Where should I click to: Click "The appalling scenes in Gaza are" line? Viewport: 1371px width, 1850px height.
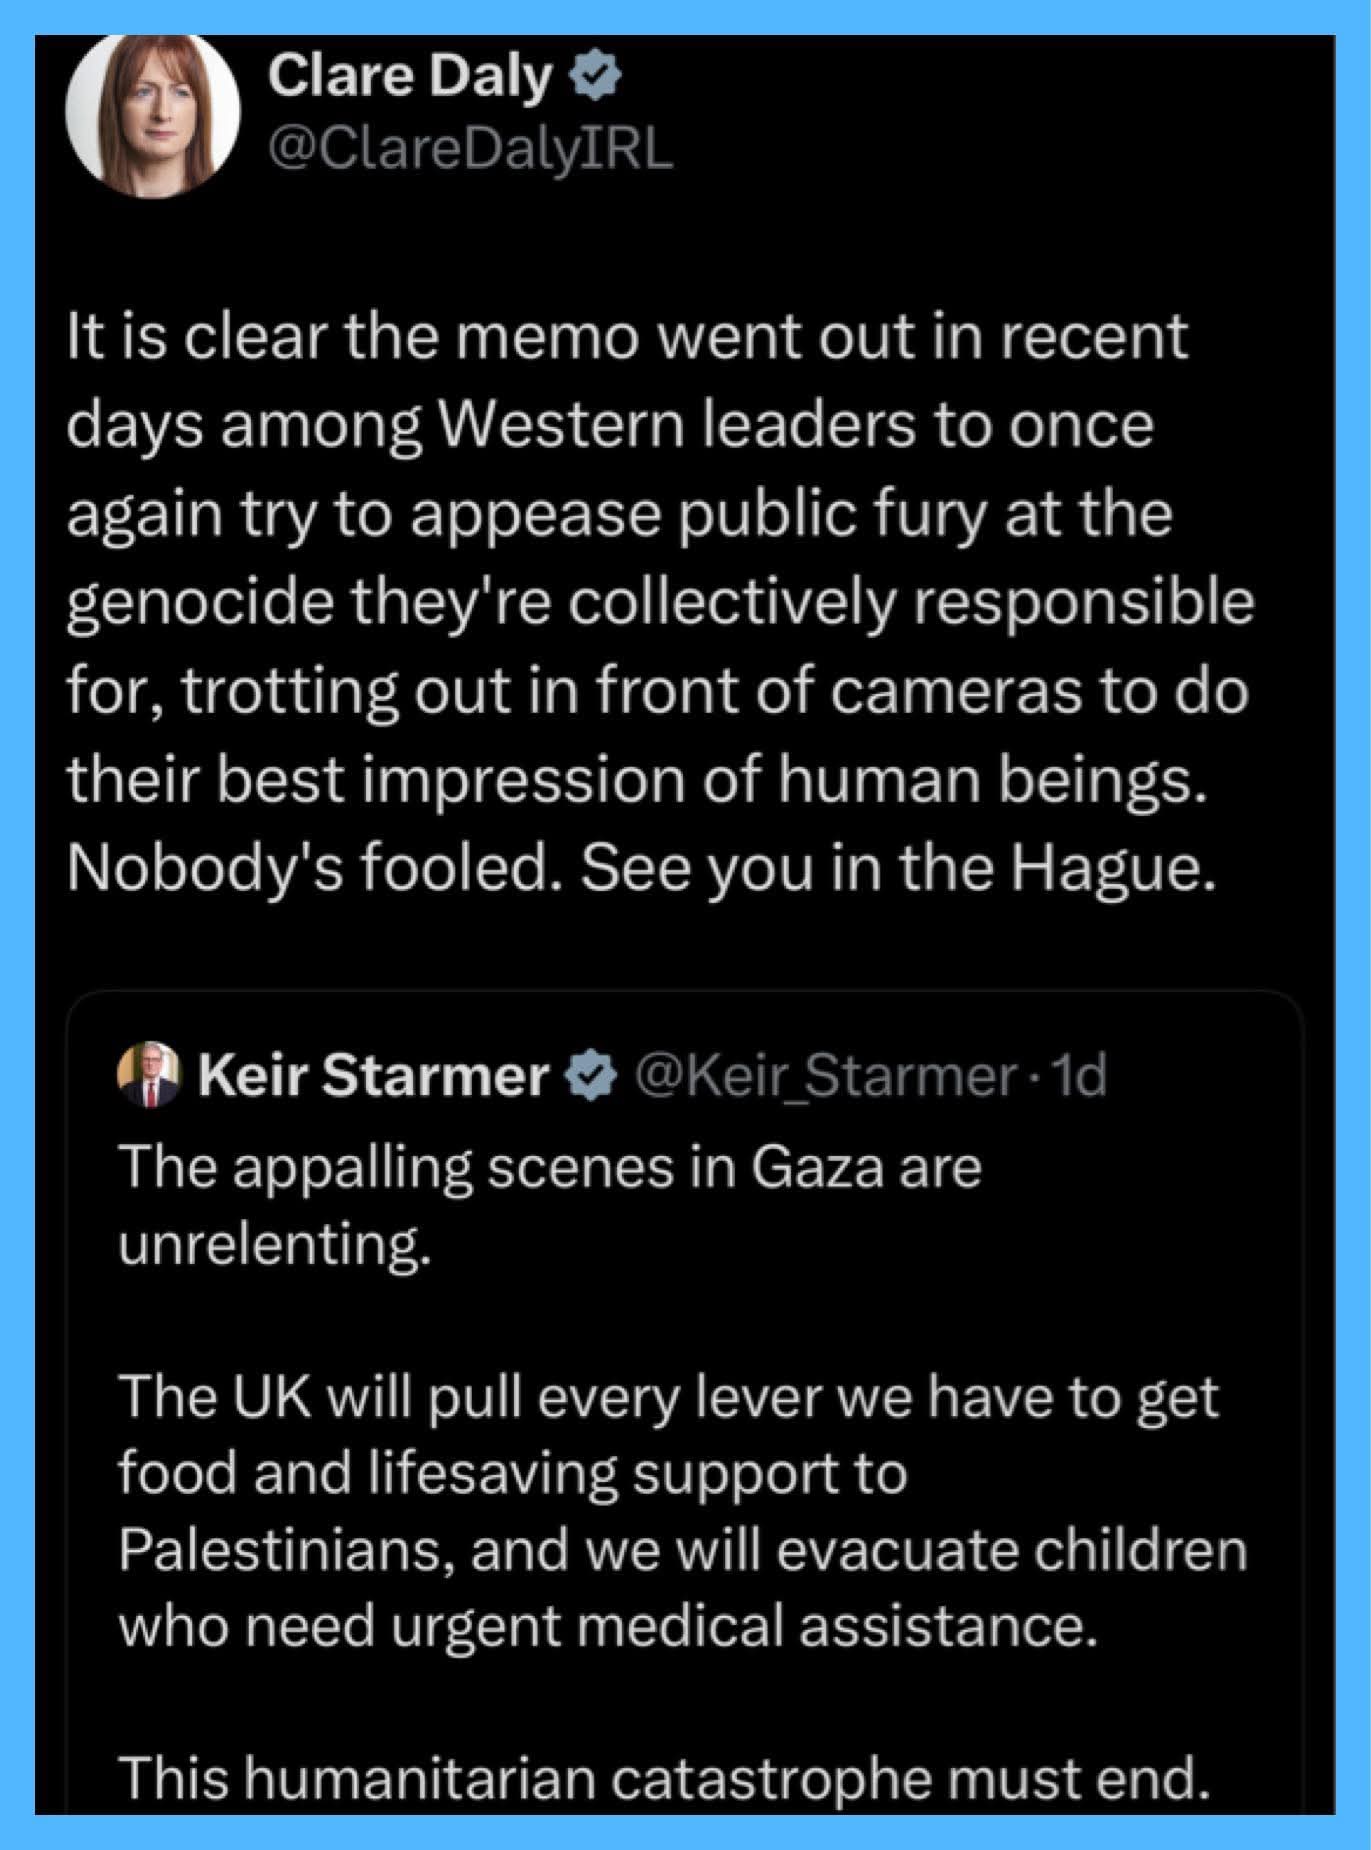[549, 1167]
